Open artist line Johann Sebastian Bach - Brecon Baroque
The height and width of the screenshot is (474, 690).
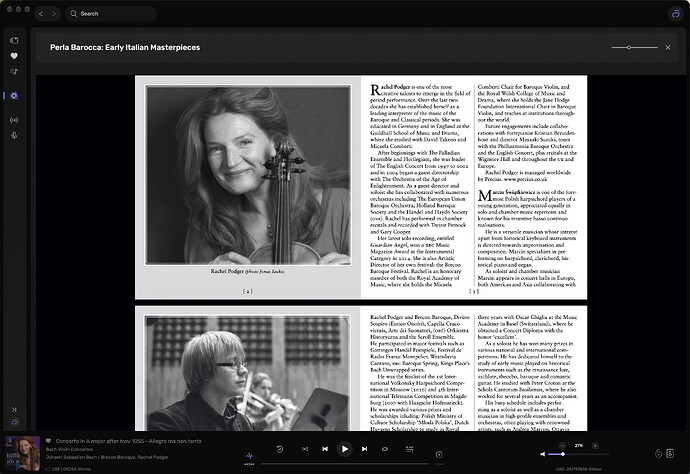pyautogui.click(x=107, y=457)
